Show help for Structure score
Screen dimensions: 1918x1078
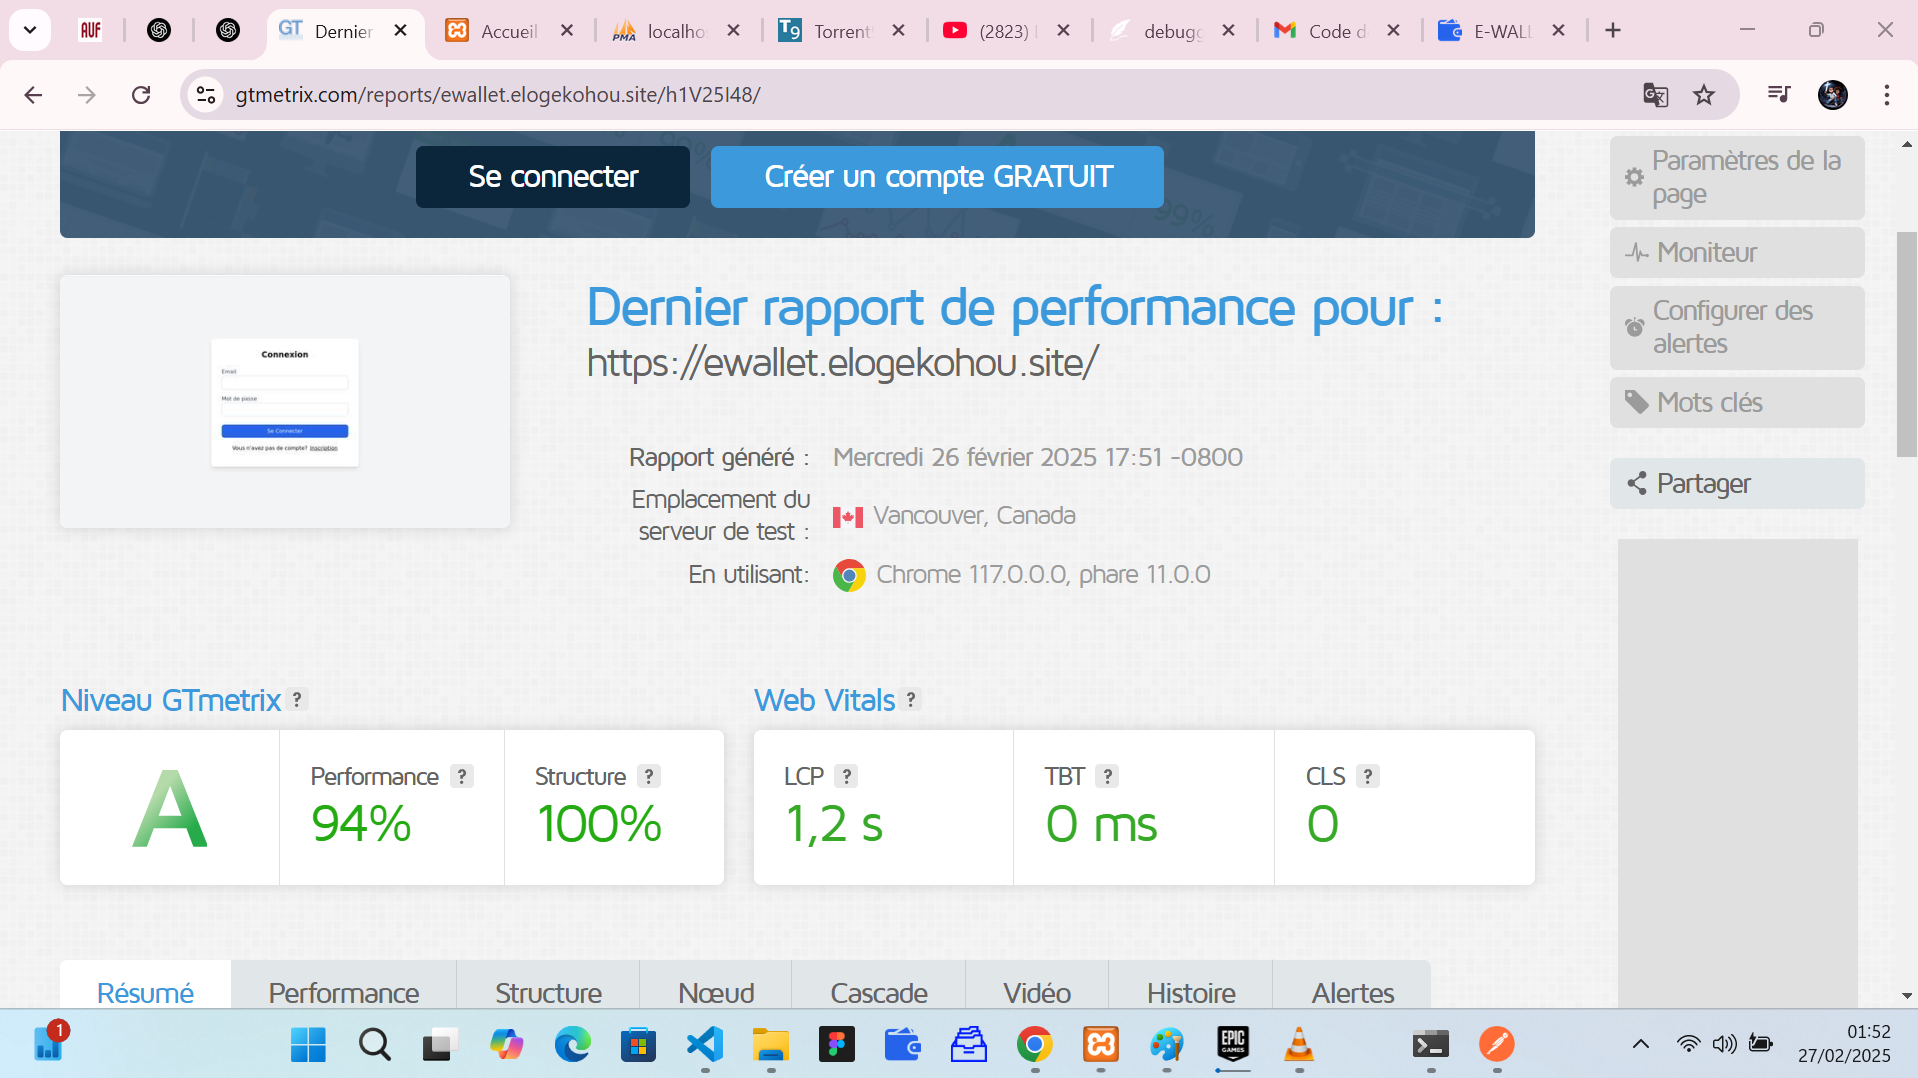click(x=649, y=777)
